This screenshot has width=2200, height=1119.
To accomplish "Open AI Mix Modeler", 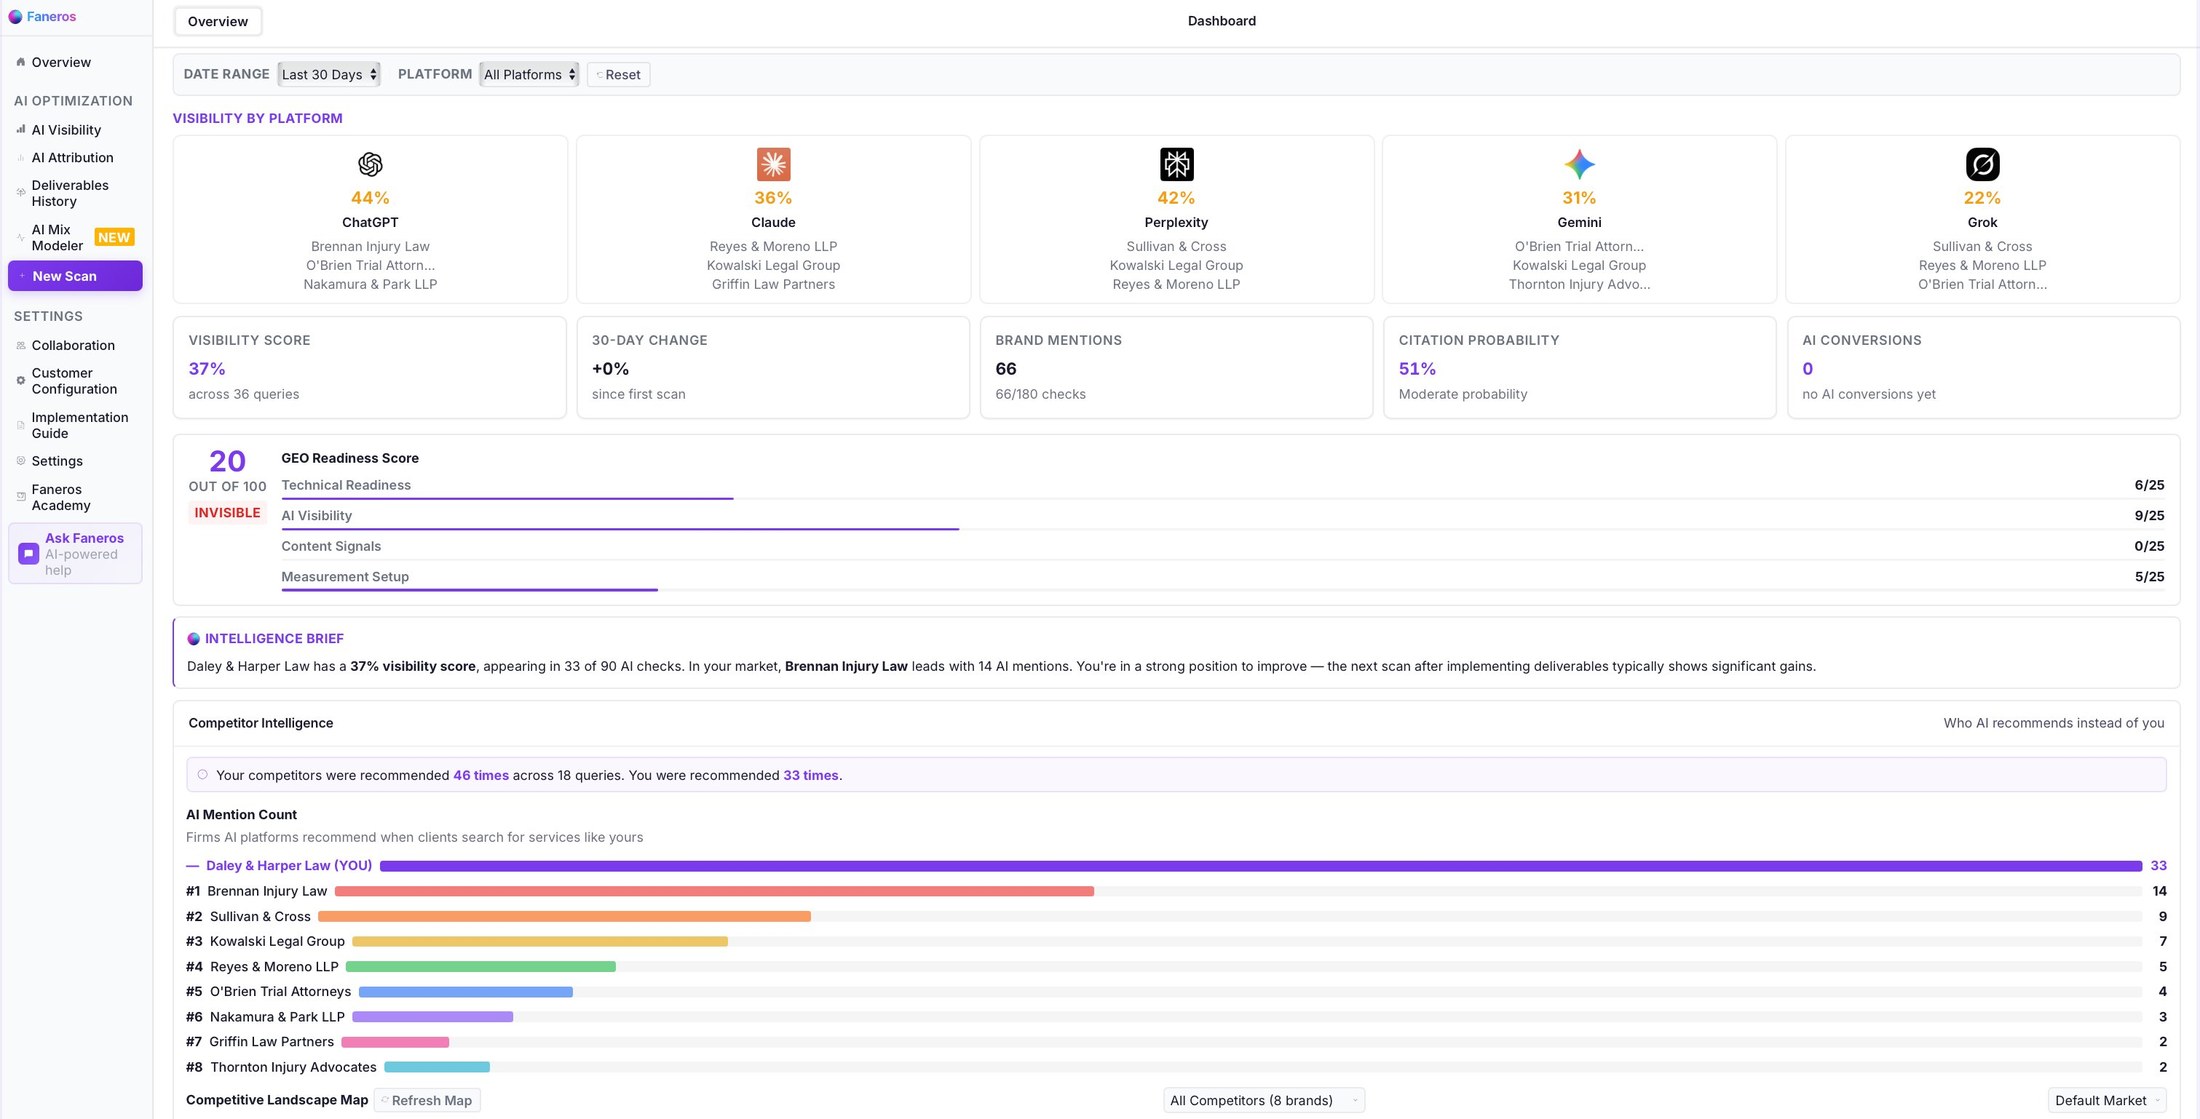I will (x=57, y=238).
